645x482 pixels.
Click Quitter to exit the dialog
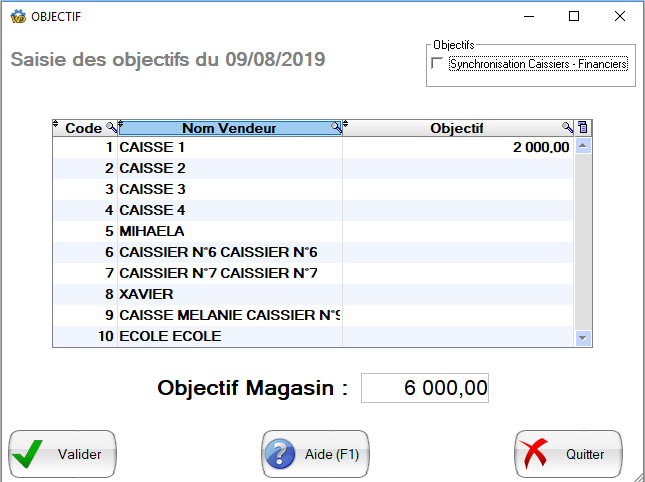(568, 454)
